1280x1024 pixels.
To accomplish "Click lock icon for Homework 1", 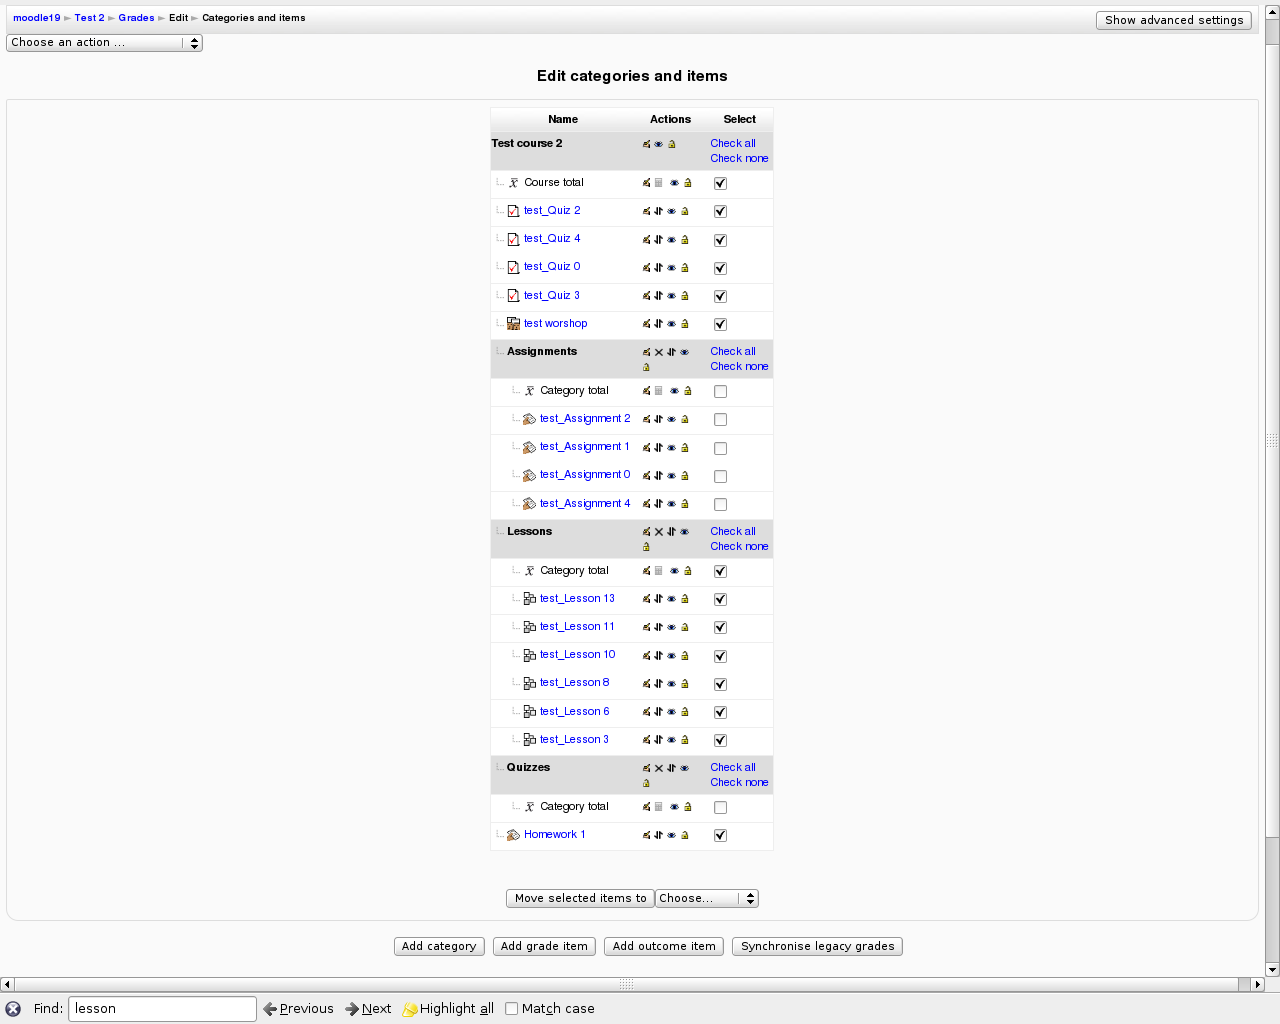I will (x=685, y=835).
